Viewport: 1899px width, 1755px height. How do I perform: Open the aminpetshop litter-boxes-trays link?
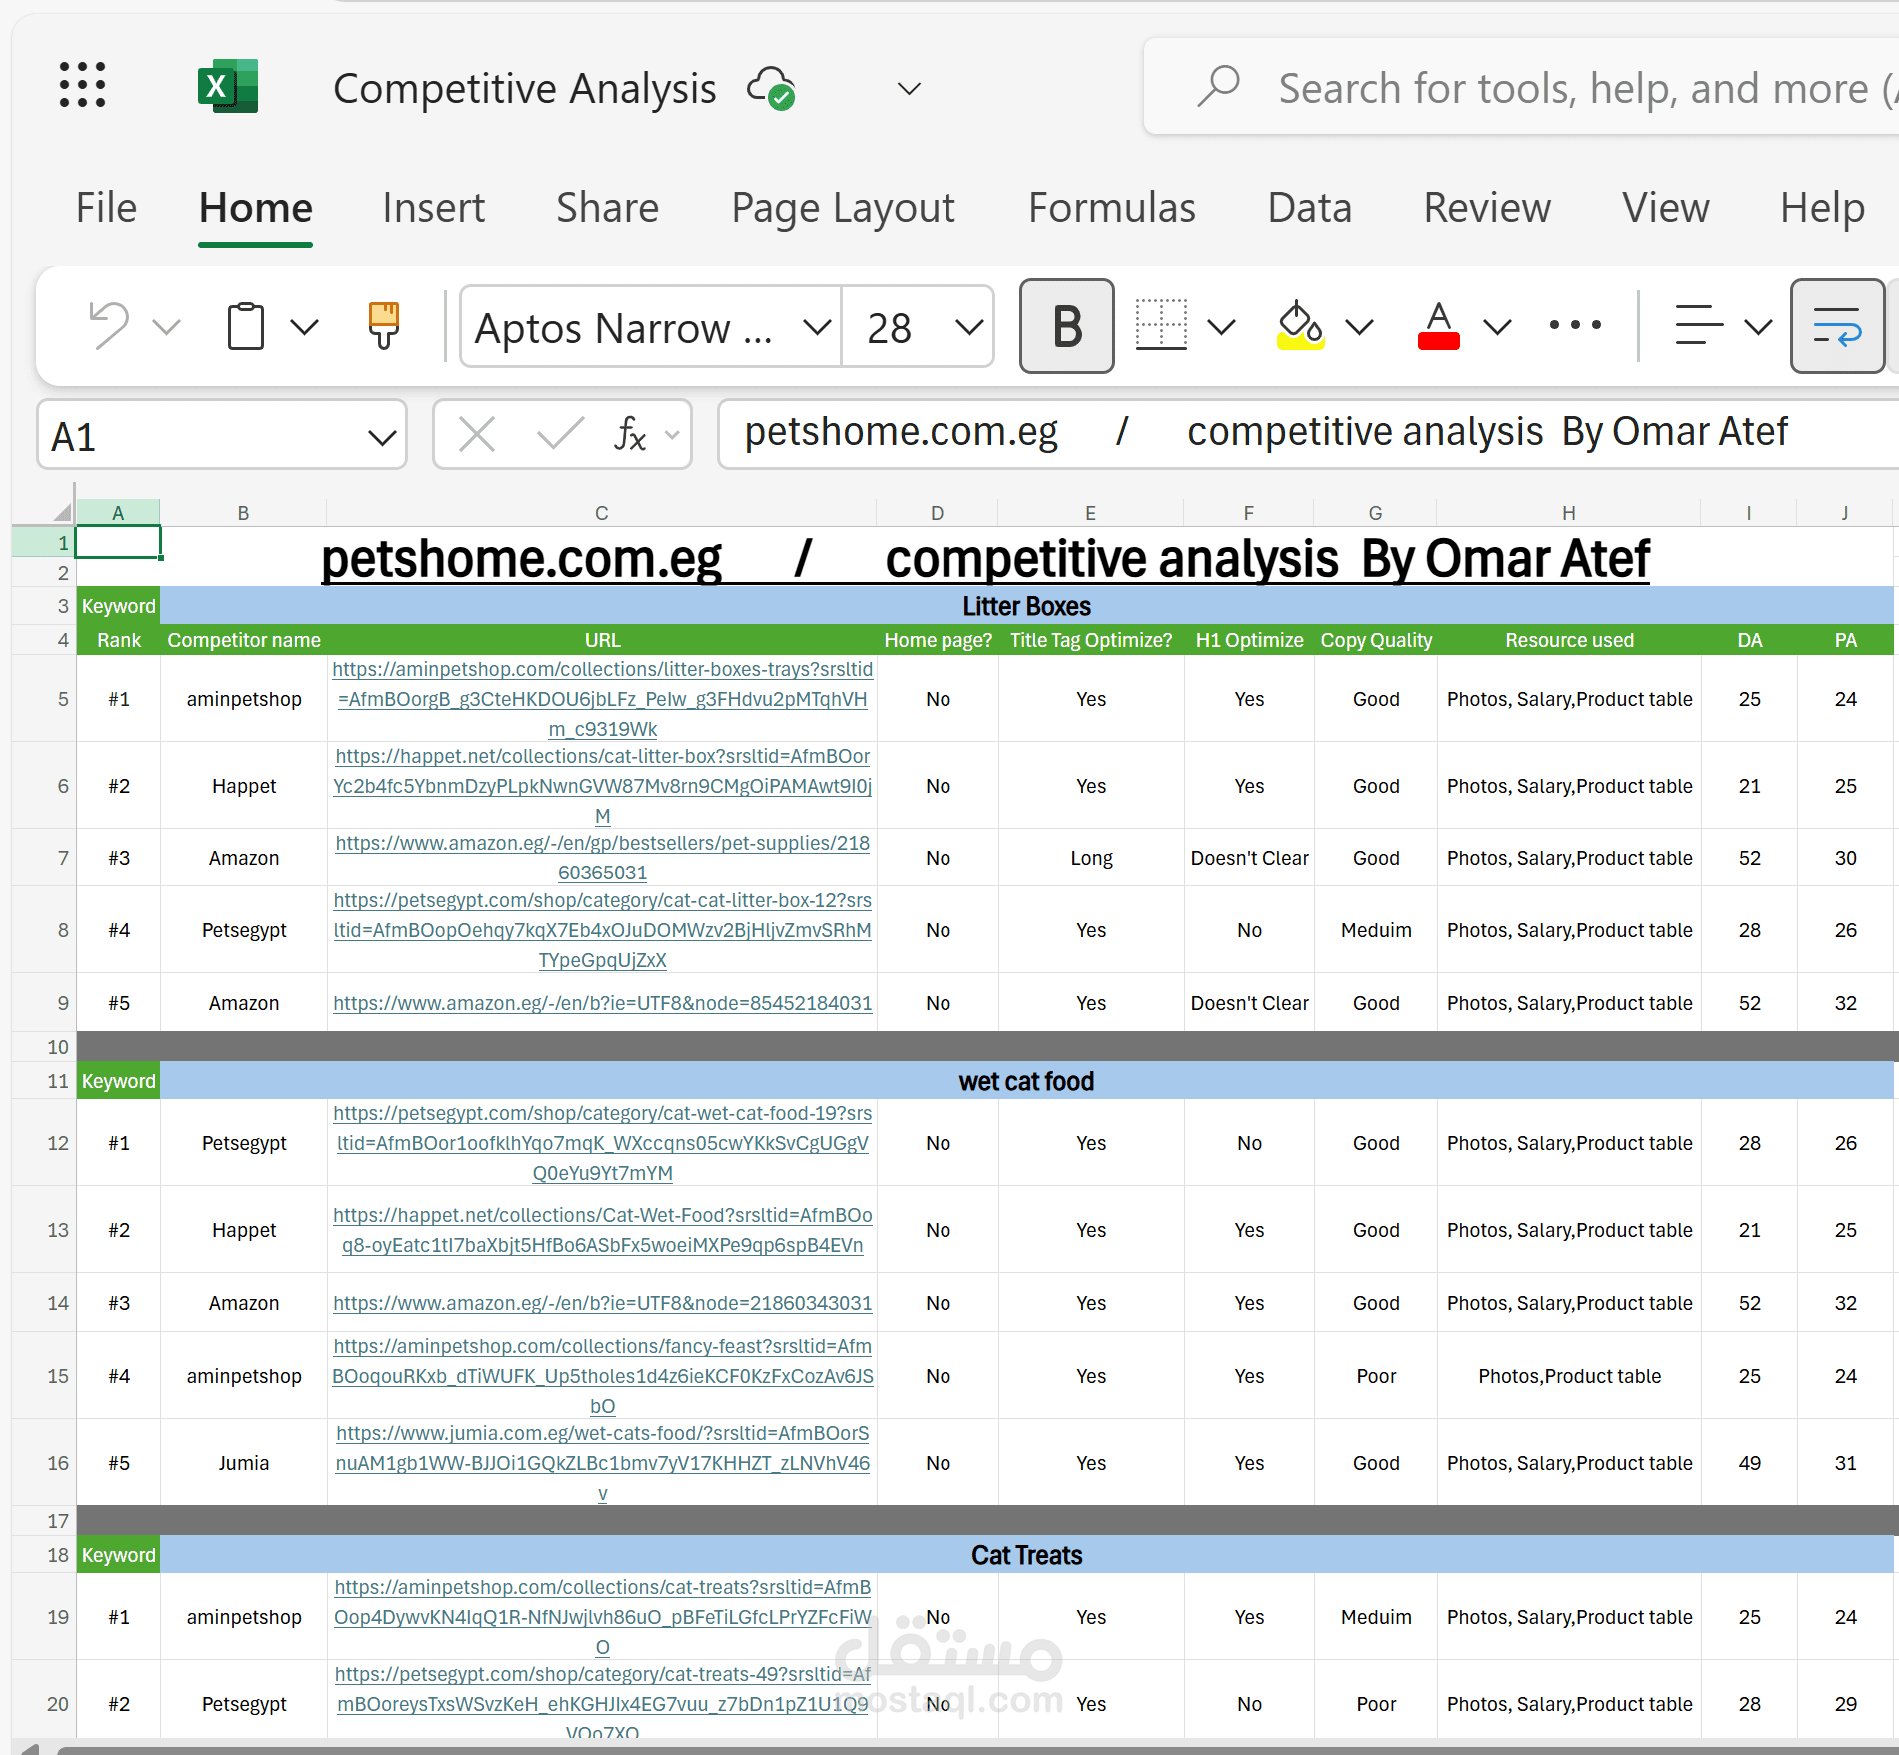(602, 699)
